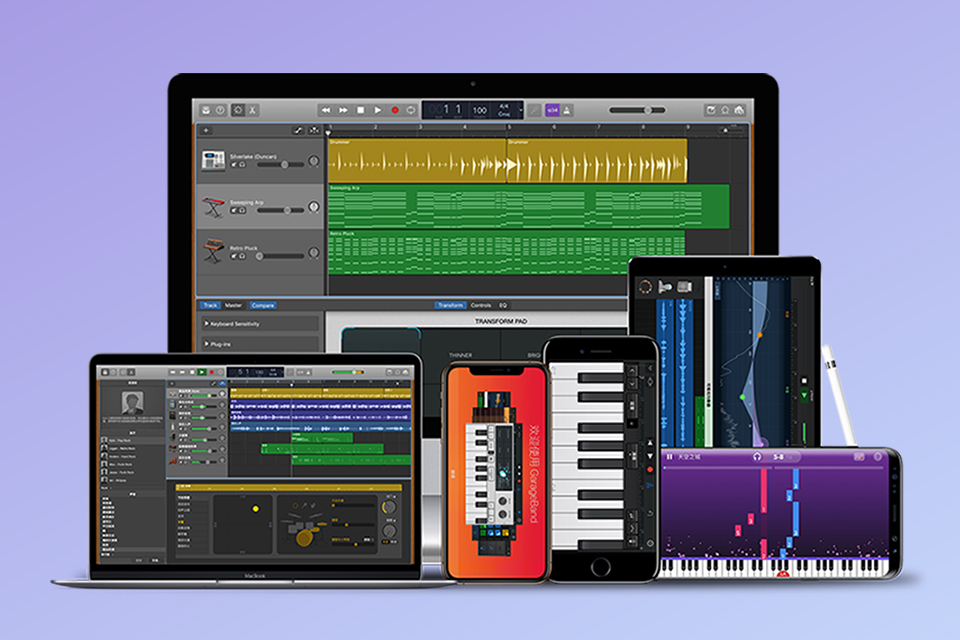Switch to the Master tab

(233, 305)
